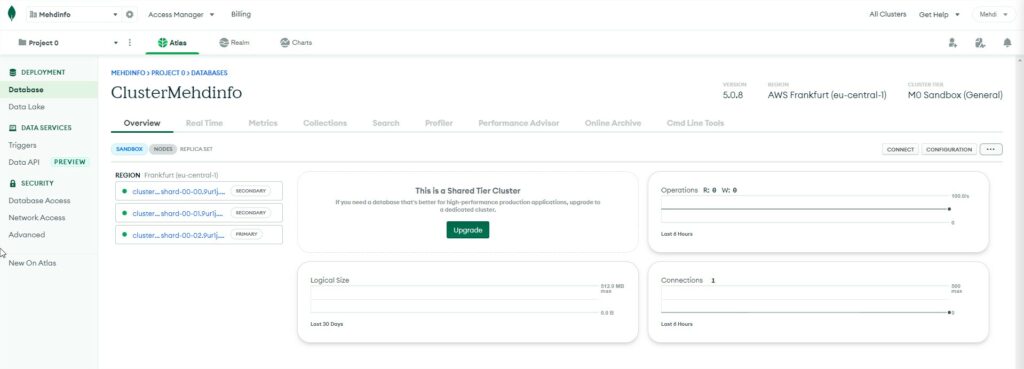The height and width of the screenshot is (369, 1024).
Task: Select the Profiler tab
Action: point(439,123)
